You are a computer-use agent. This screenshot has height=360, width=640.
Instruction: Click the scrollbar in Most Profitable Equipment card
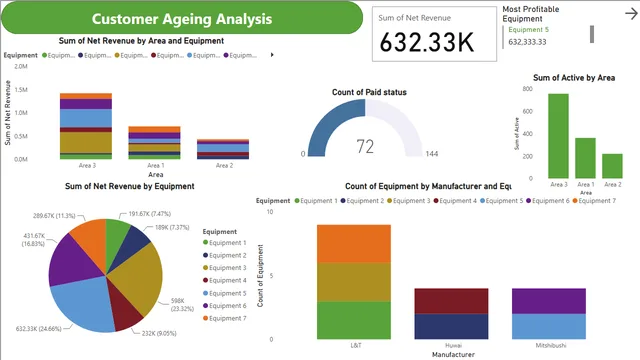592,34
